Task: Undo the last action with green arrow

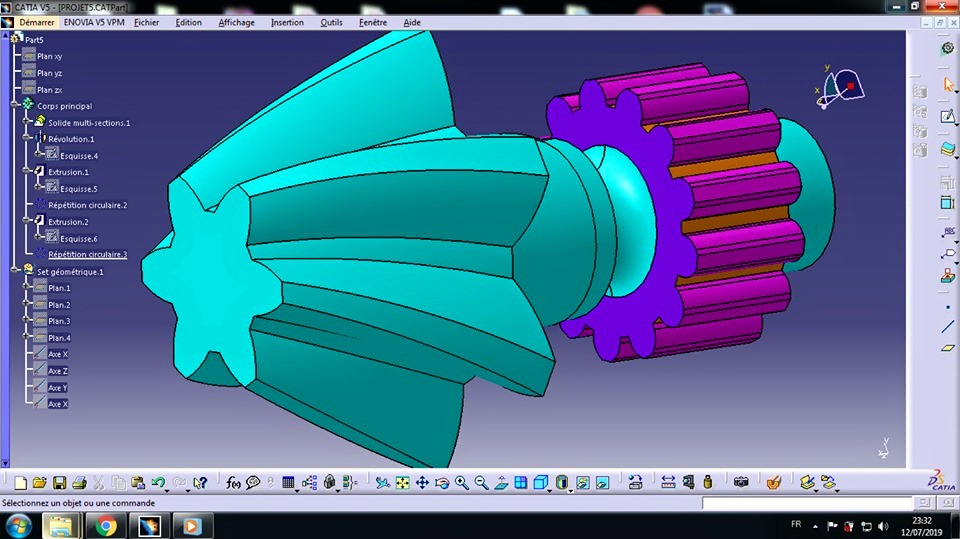Action: [157, 483]
